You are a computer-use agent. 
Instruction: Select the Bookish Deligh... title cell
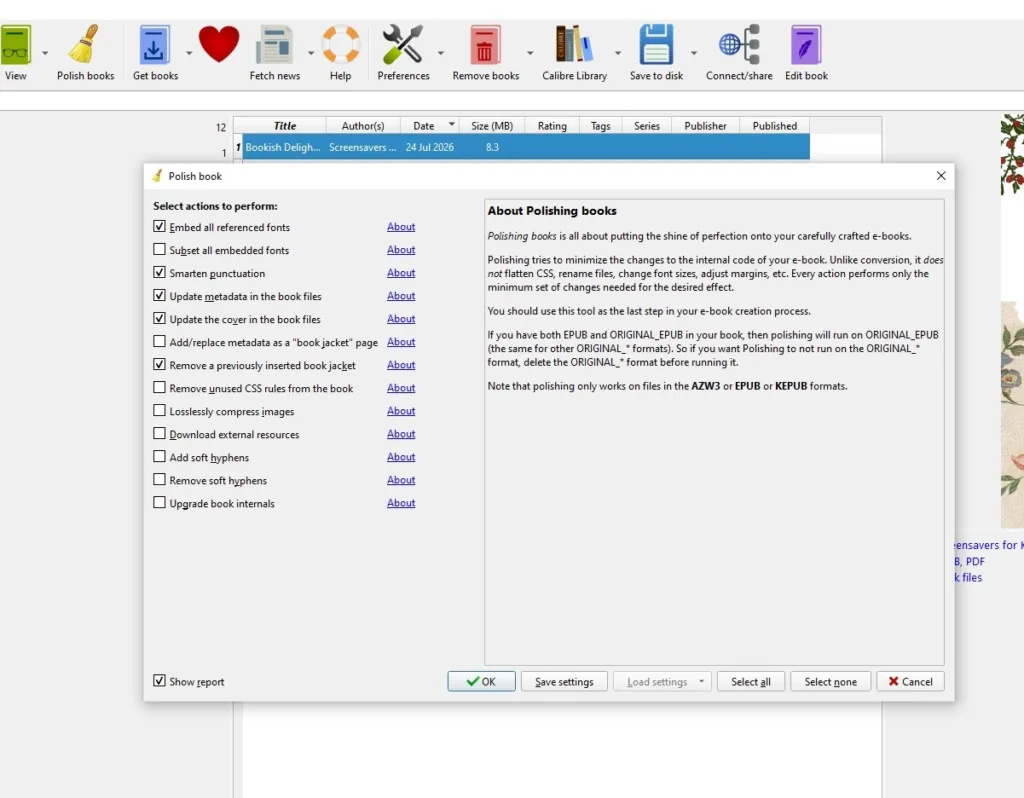click(x=283, y=147)
